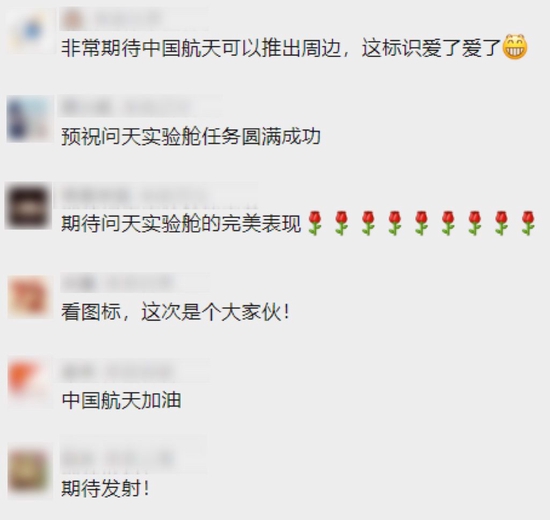Click the fifth rose emoji in the row

[421, 223]
